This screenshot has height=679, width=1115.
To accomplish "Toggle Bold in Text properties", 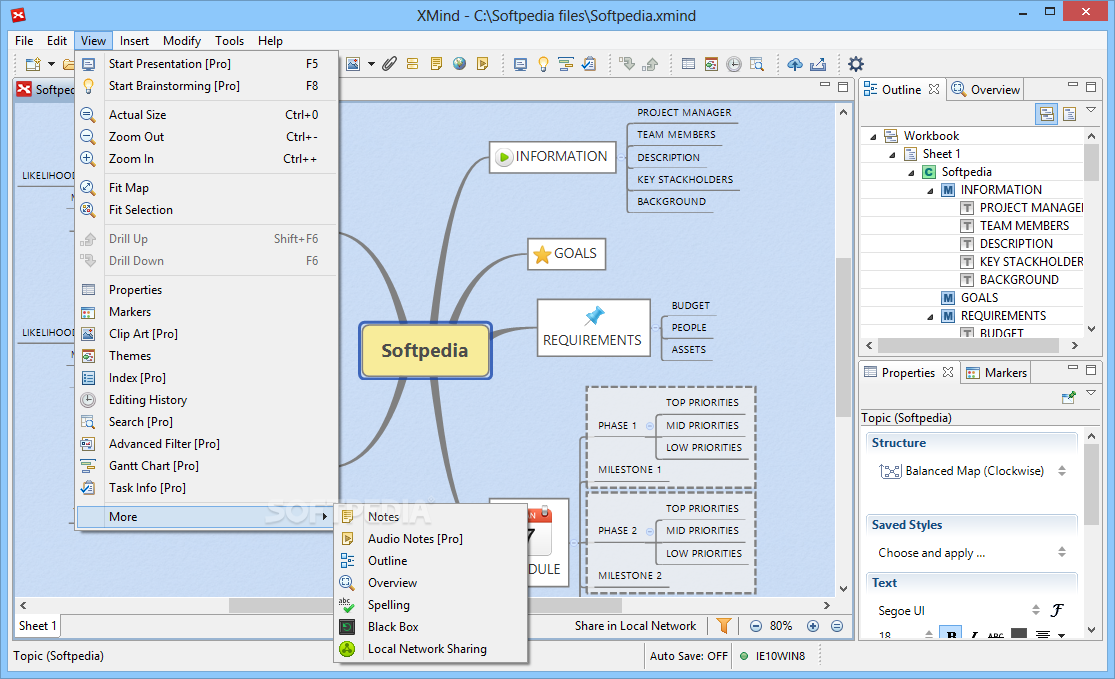I will tap(951, 634).
